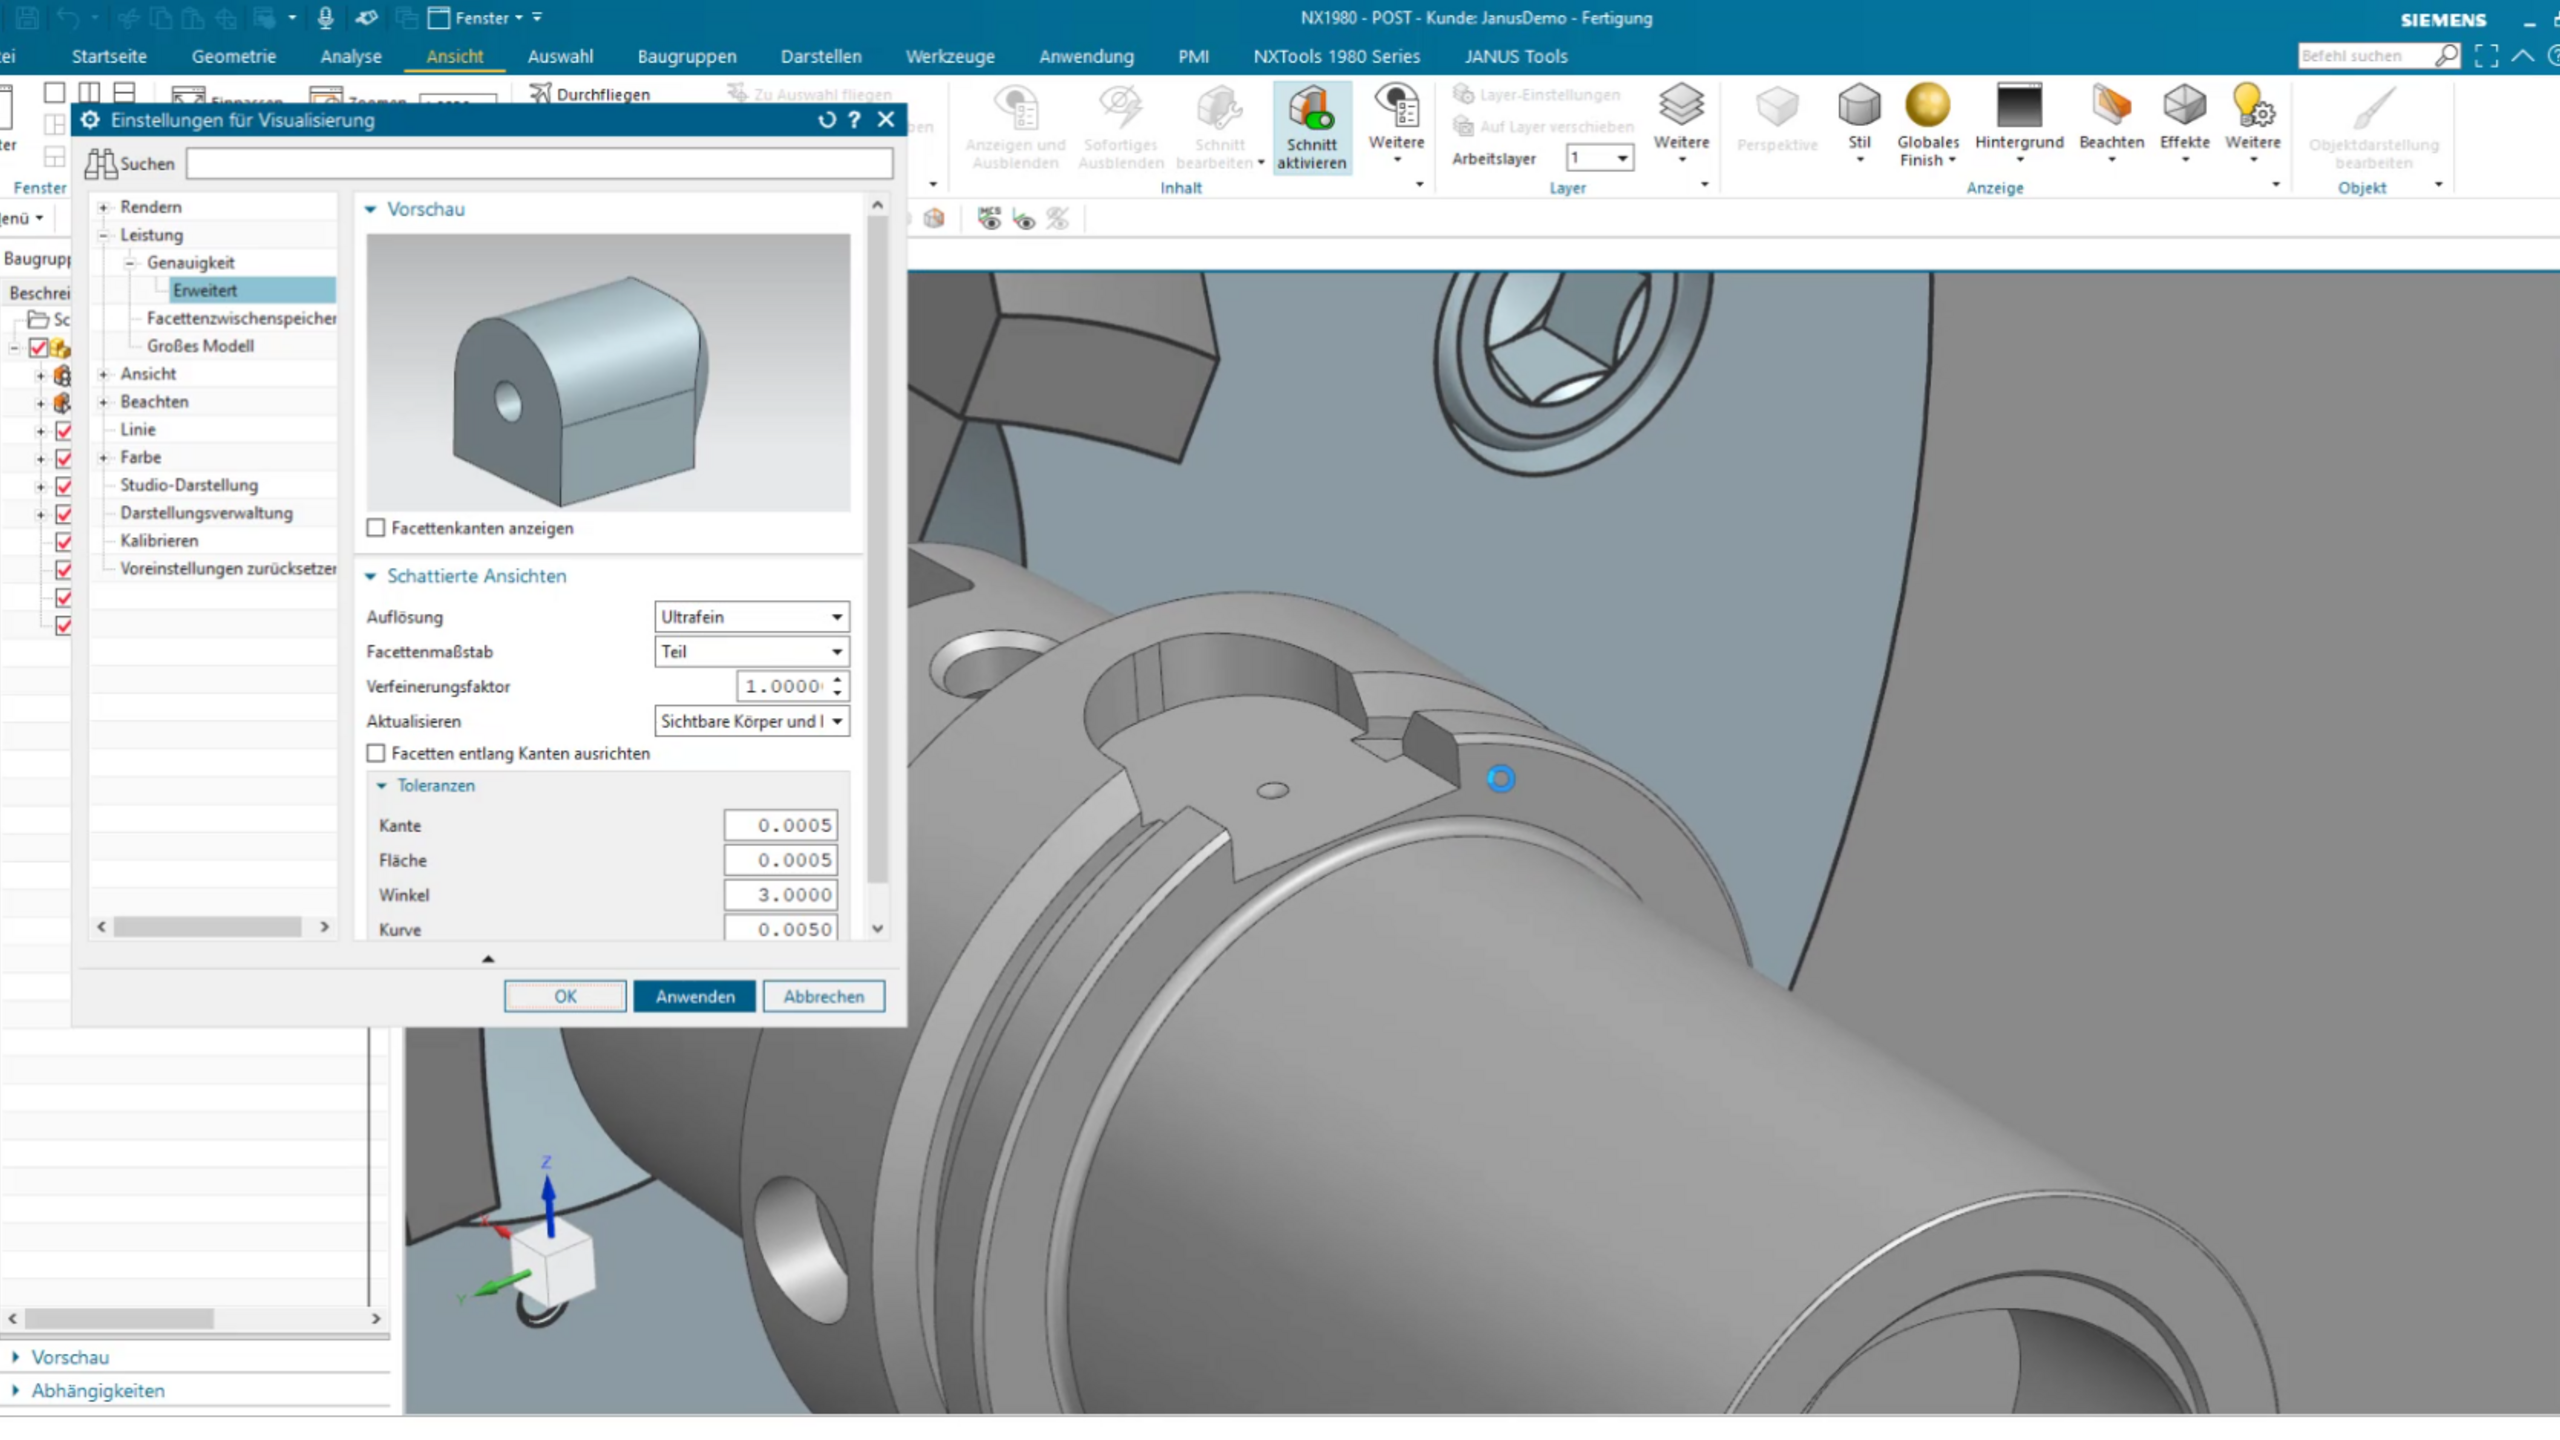Open help via the question mark icon
The image size is (2560, 1440).
(854, 120)
